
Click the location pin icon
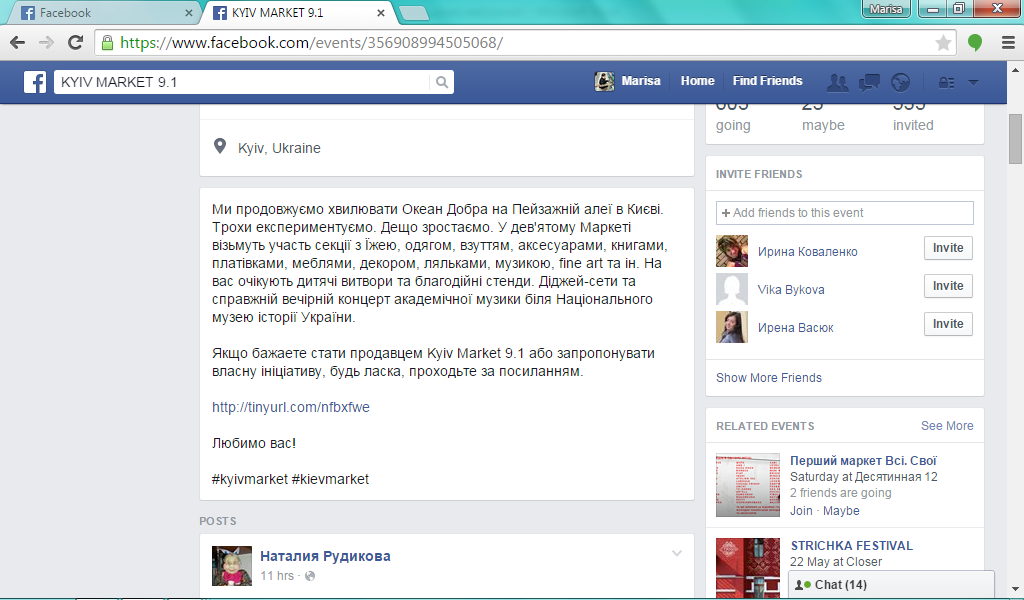point(220,146)
